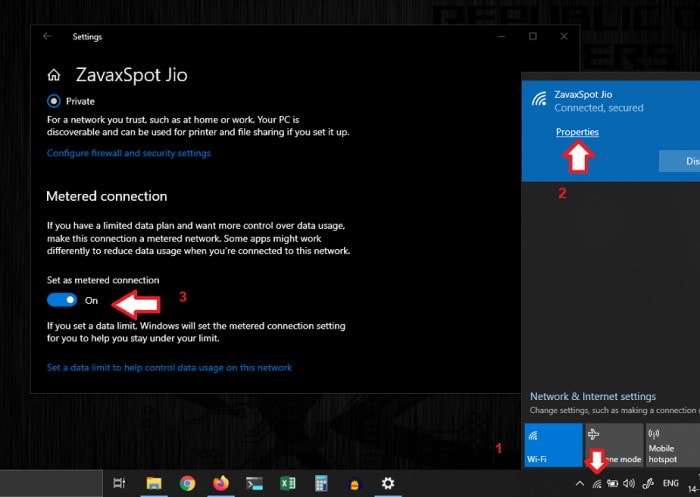The height and width of the screenshot is (497, 700).
Task: Open Properties of ZavaxSpot Jio network
Action: pos(577,132)
